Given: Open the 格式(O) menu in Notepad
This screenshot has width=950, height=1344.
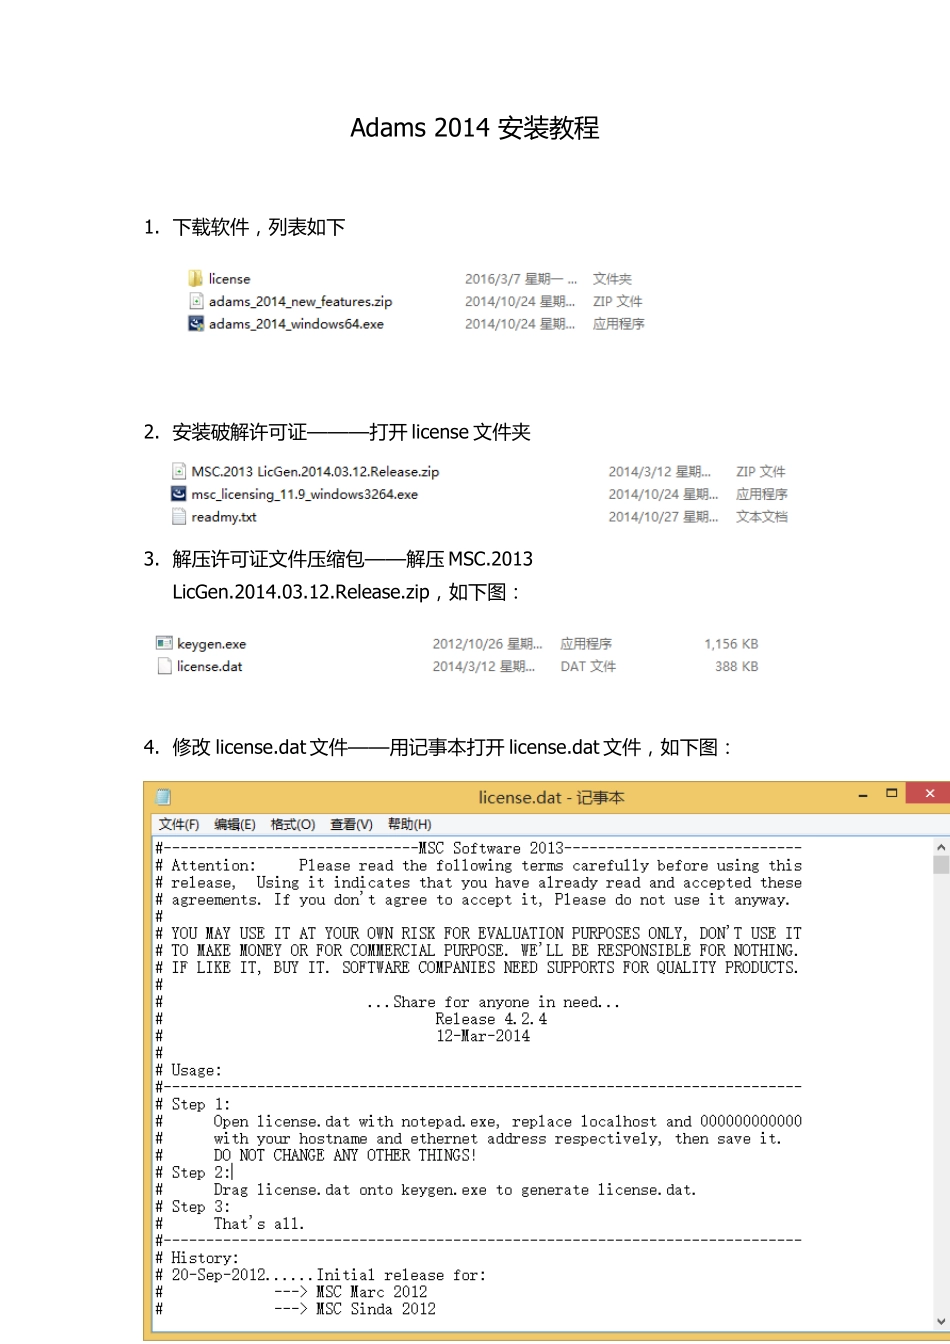Looking at the screenshot, I should point(292,824).
